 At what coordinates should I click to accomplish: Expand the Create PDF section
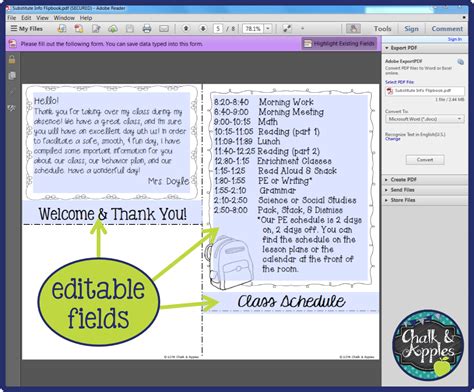pos(424,180)
